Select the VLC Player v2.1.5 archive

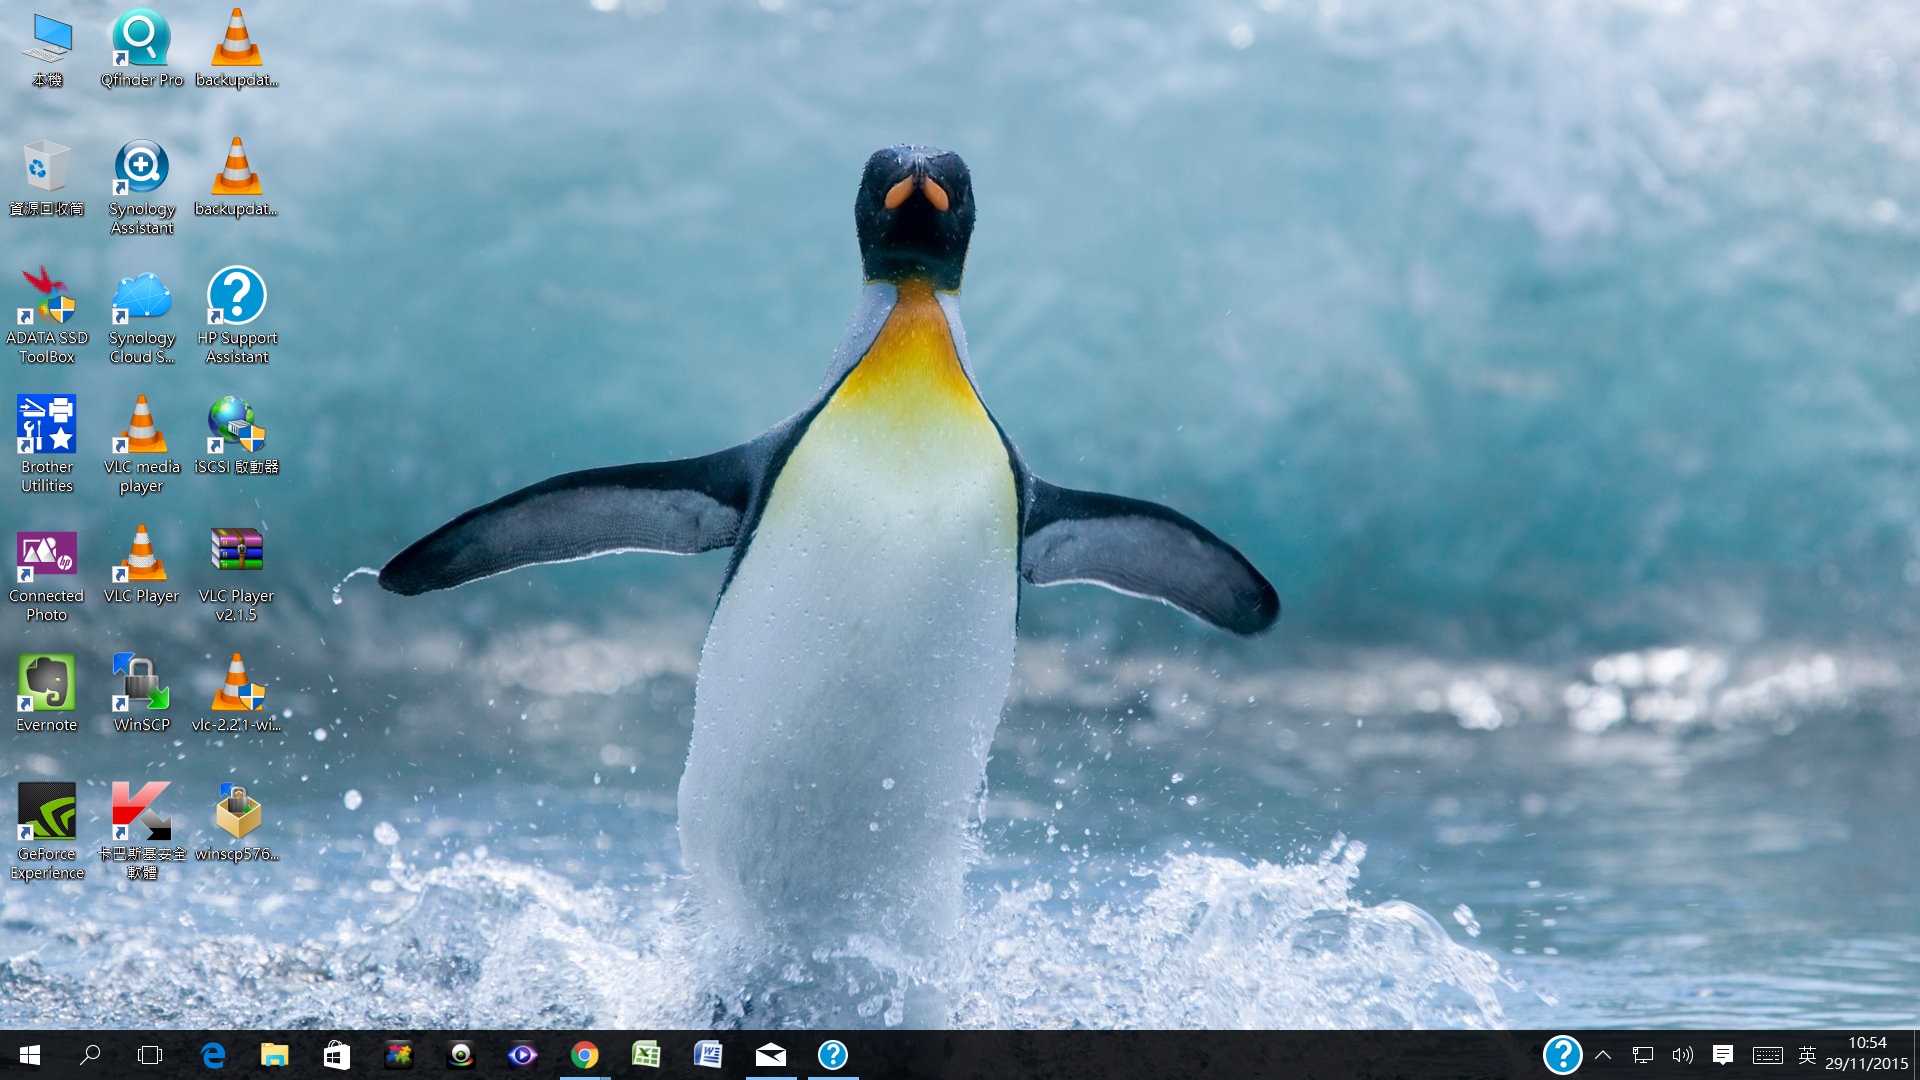[237, 574]
